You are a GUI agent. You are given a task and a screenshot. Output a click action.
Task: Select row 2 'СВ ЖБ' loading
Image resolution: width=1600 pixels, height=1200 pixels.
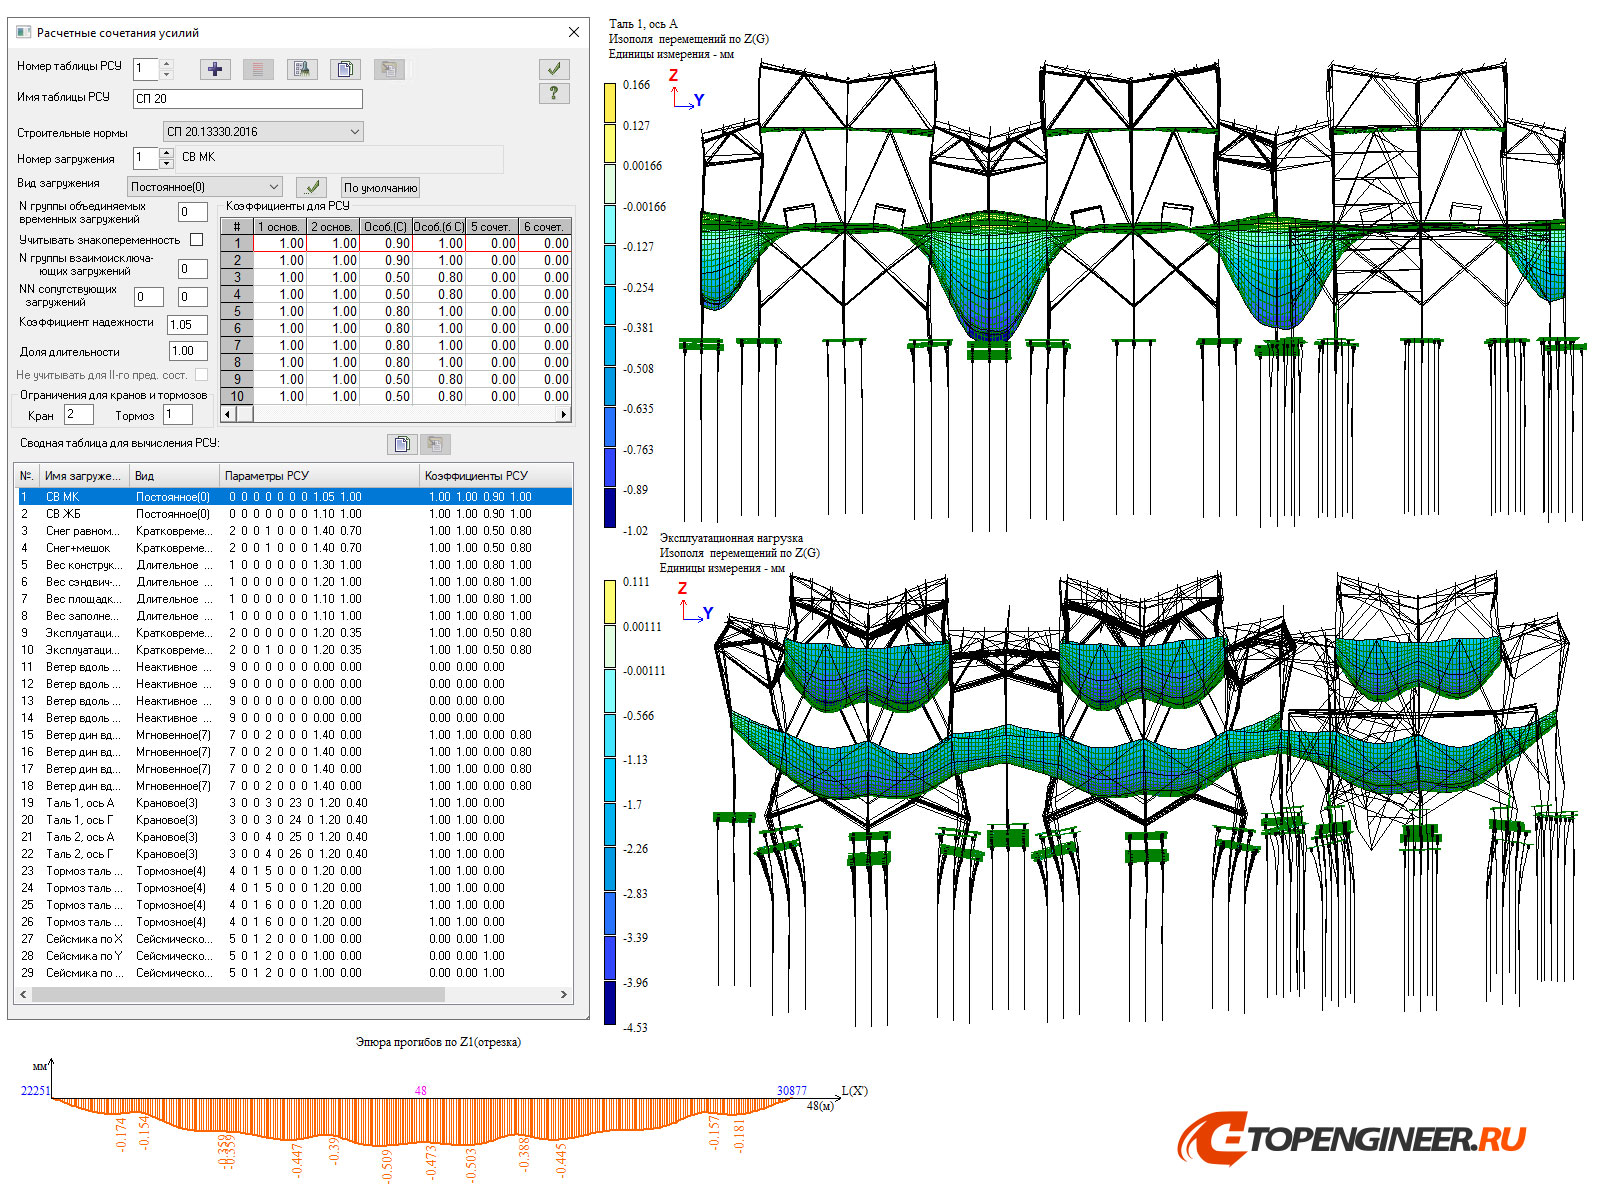pos(294,514)
